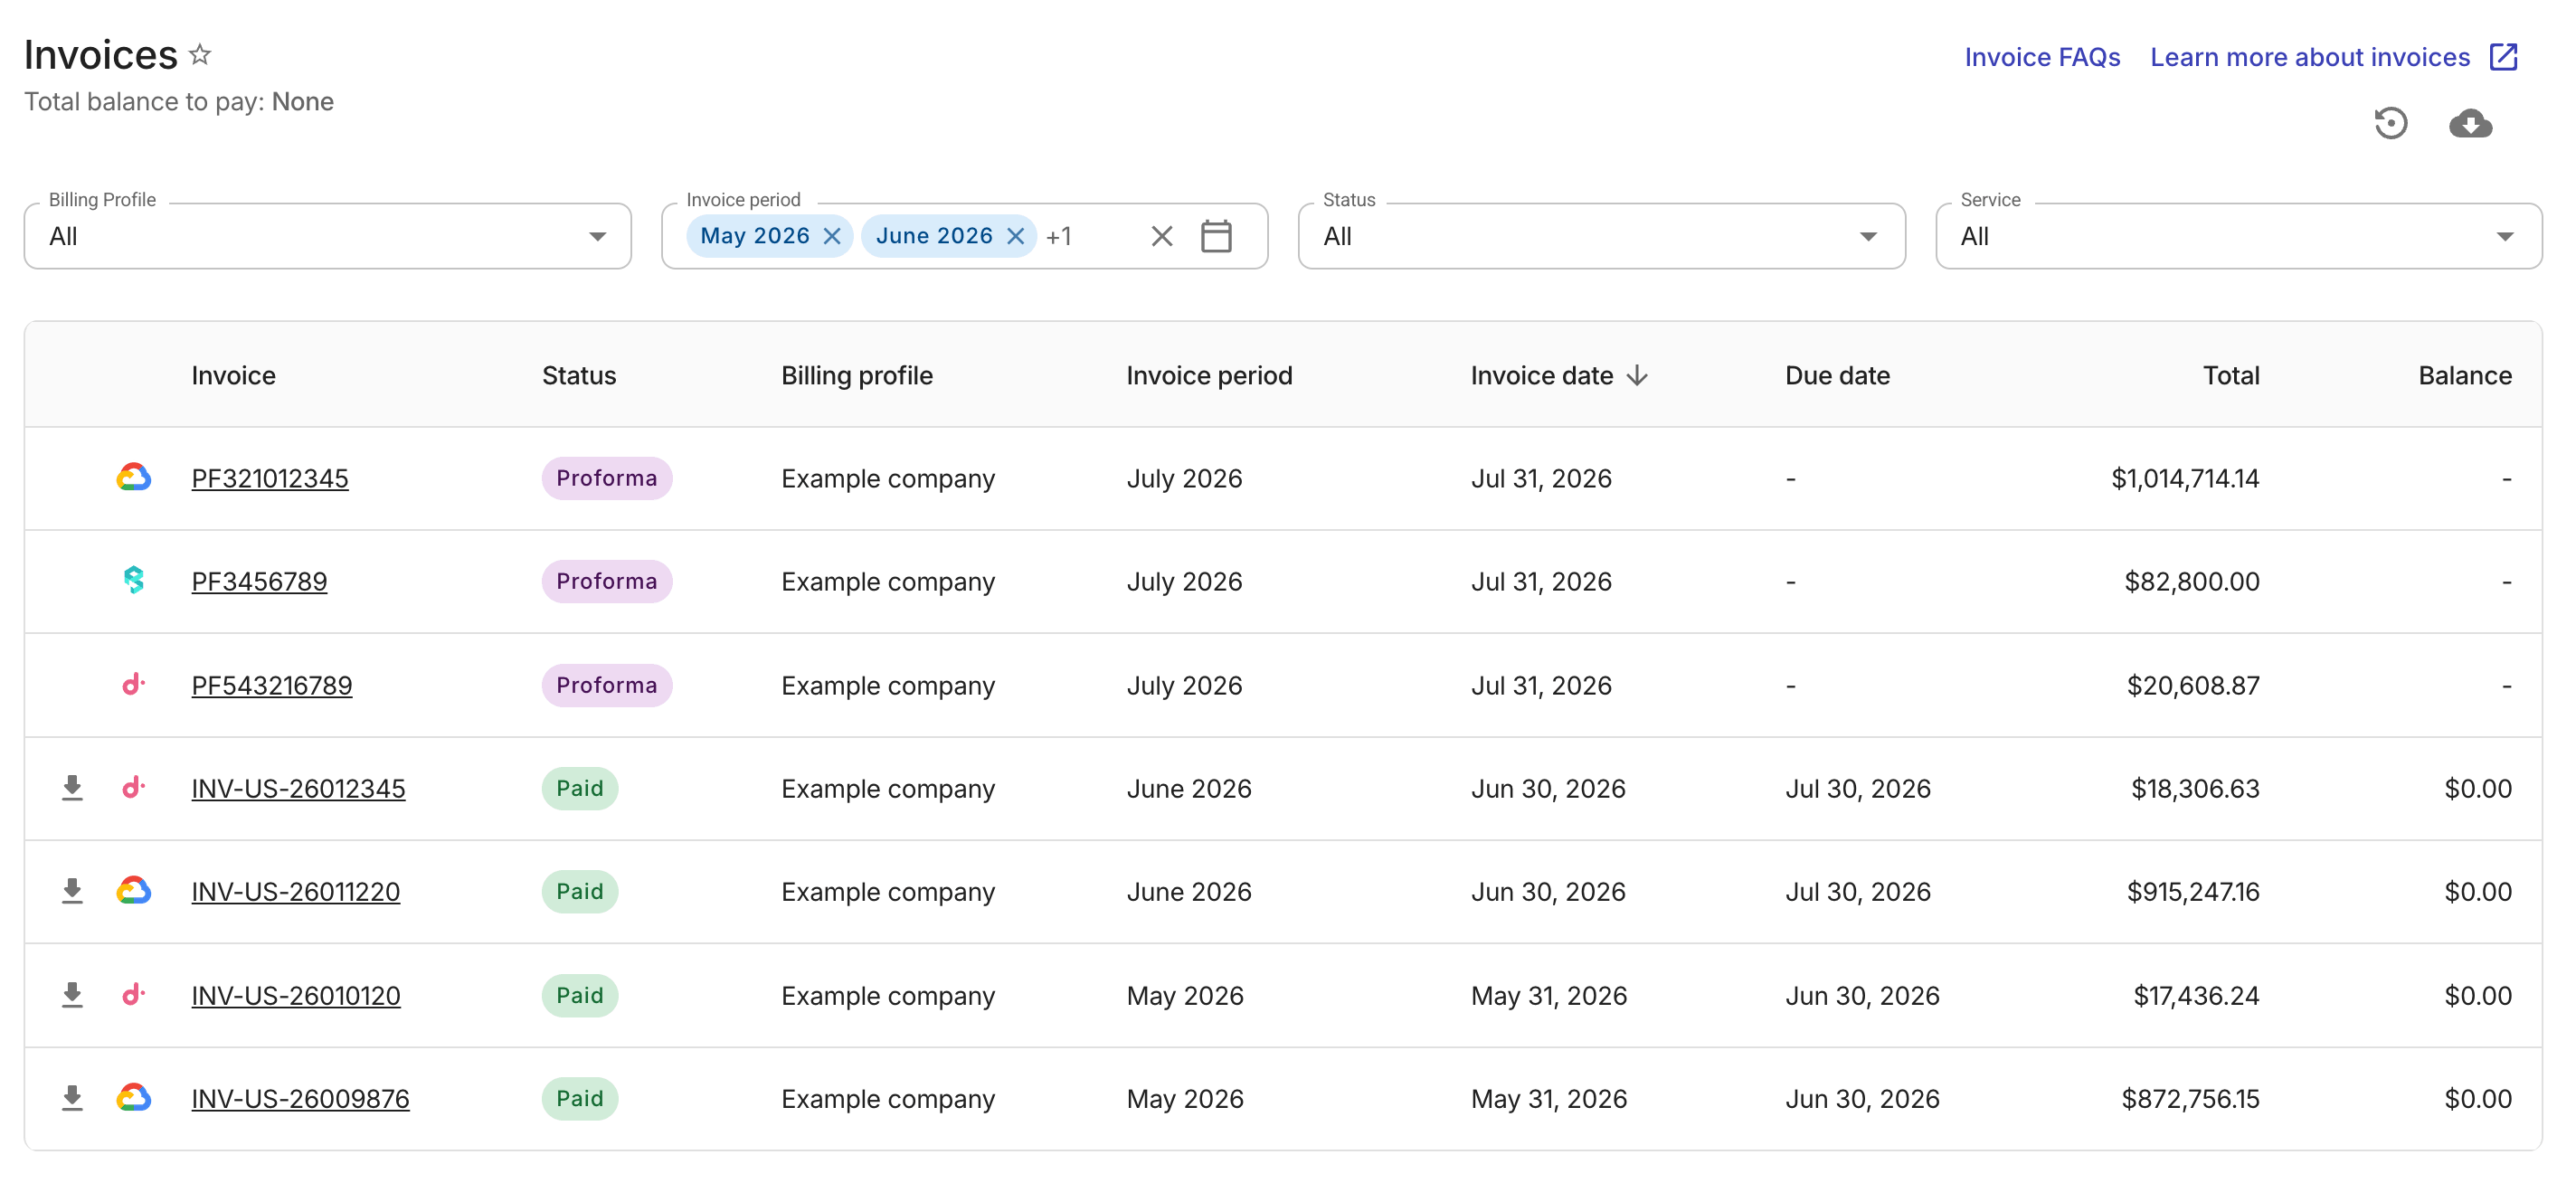Remove the June 2026 period chip
This screenshot has width=2576, height=1183.
(x=1015, y=236)
